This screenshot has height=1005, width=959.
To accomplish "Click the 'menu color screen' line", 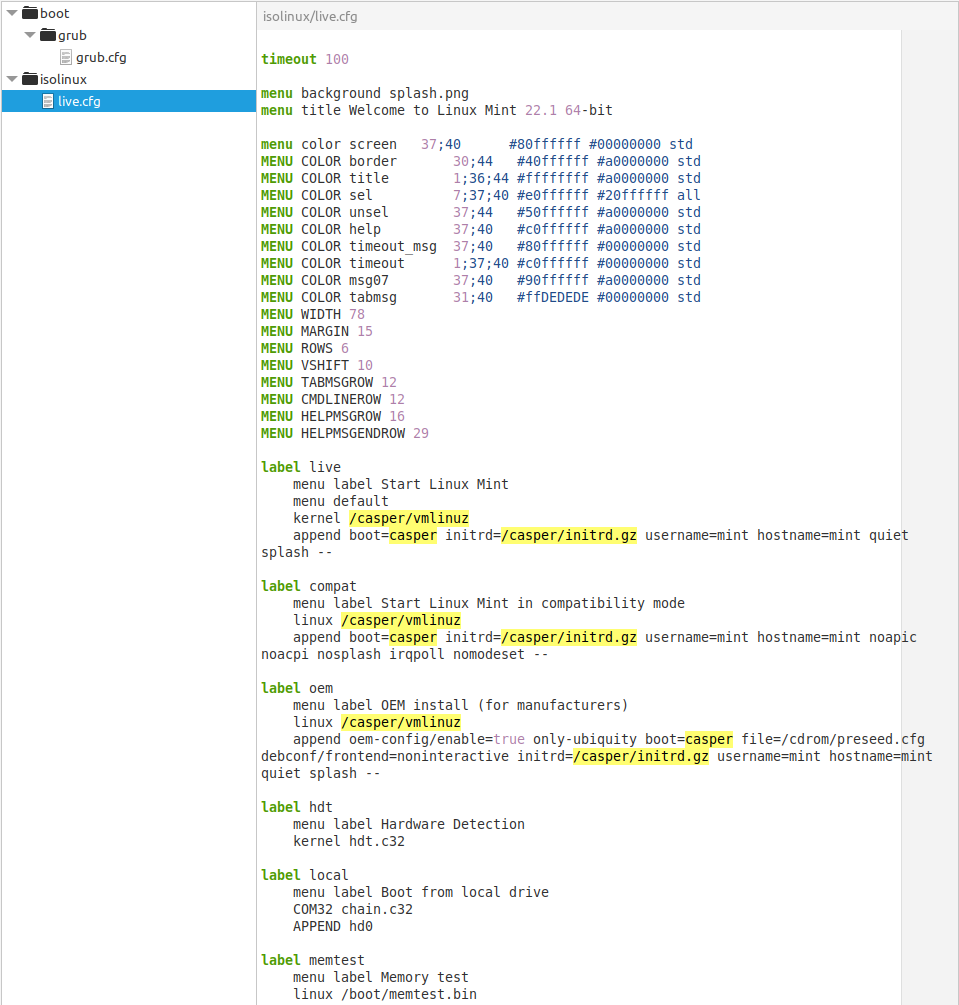I will coord(477,144).
